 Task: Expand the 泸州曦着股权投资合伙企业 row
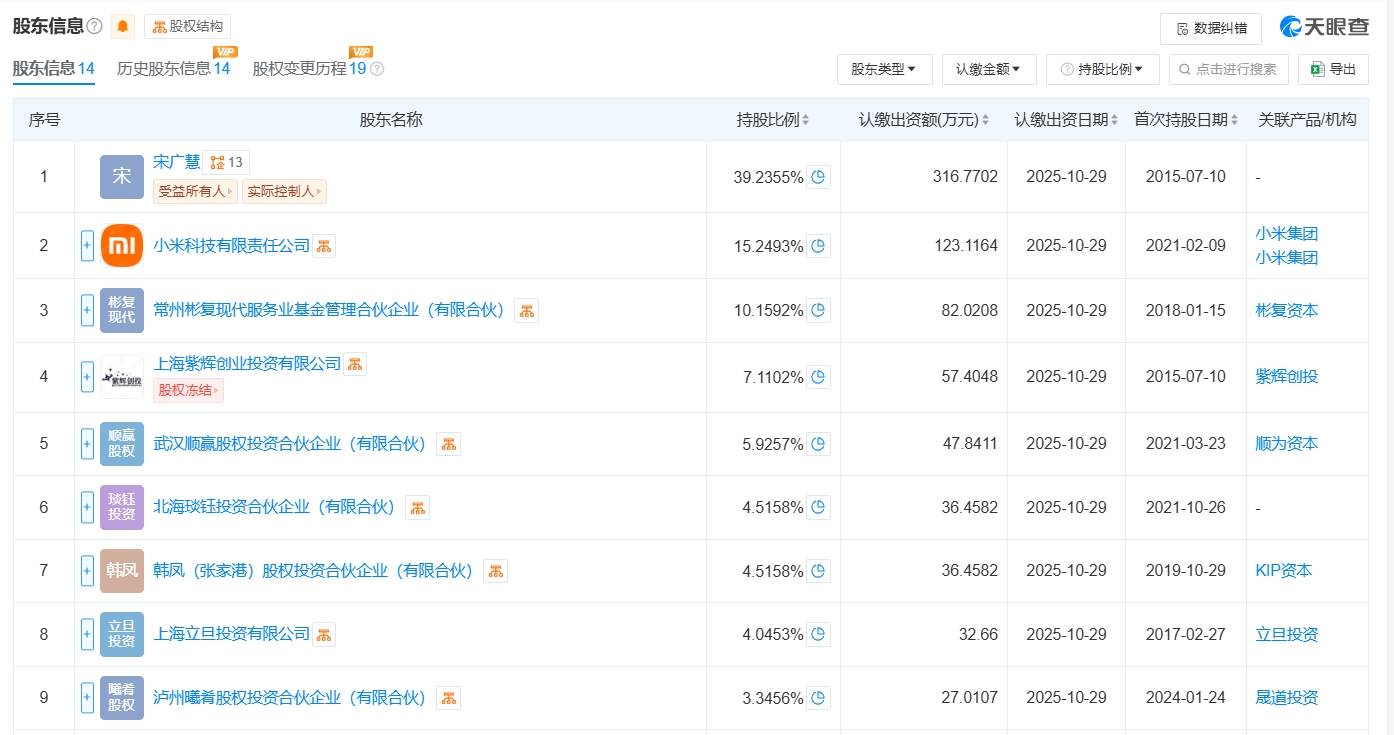(87, 698)
